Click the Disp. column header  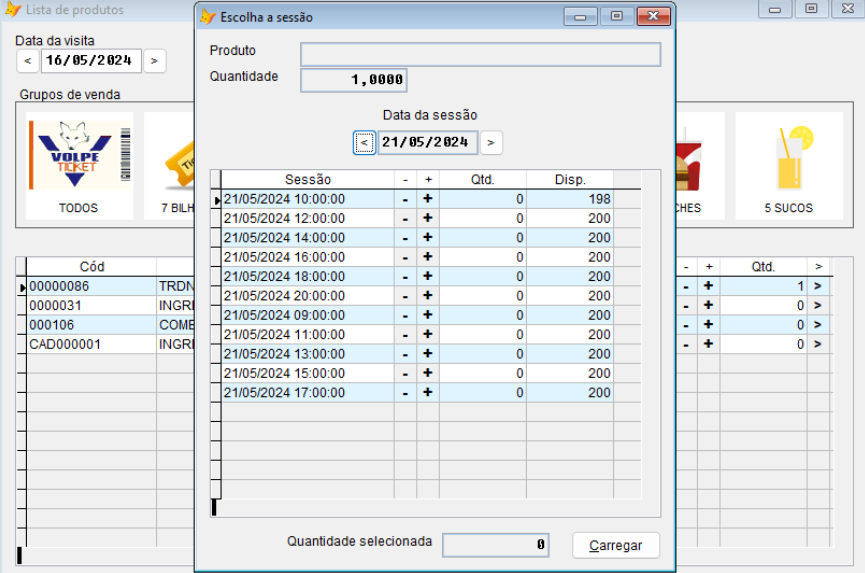click(569, 180)
